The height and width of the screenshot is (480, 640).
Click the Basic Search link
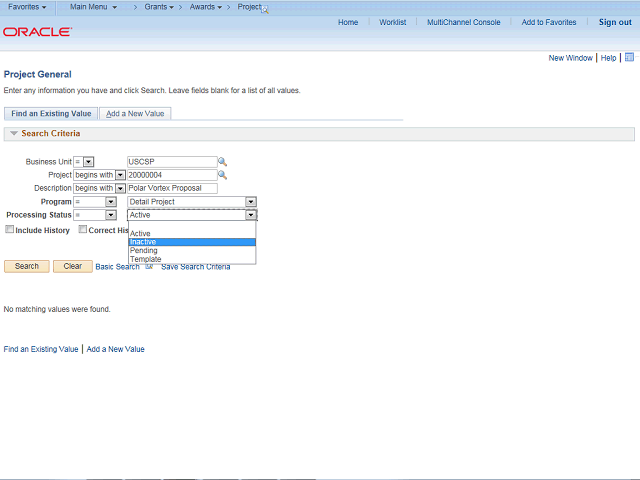(118, 267)
